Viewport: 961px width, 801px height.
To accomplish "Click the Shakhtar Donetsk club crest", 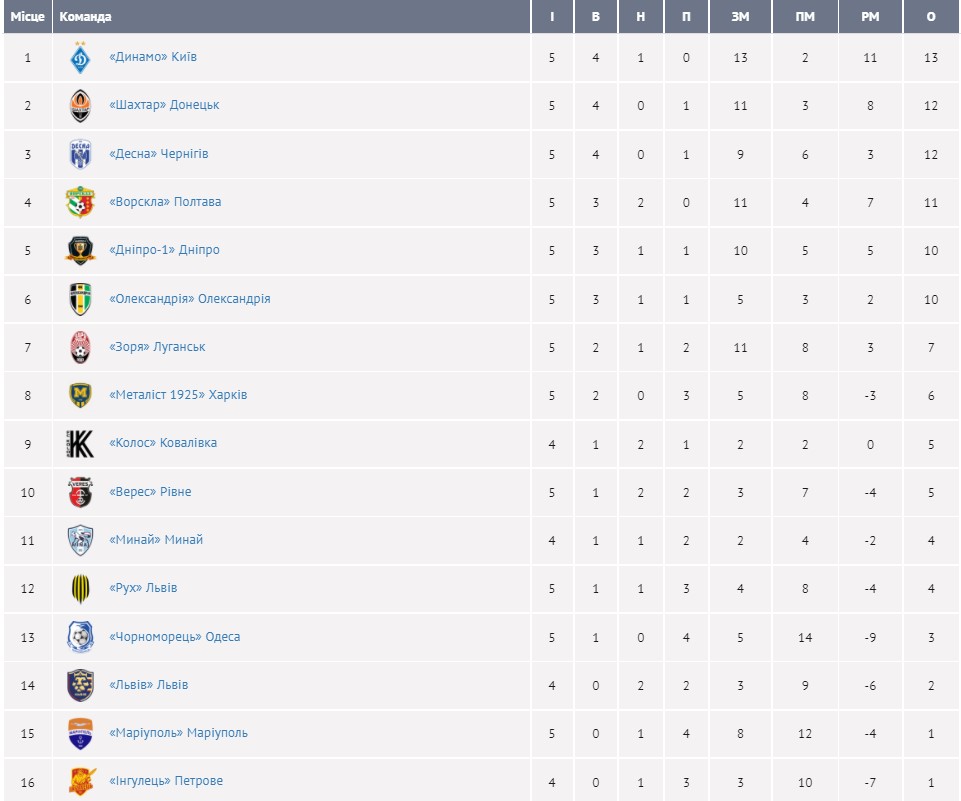I will (80, 105).
